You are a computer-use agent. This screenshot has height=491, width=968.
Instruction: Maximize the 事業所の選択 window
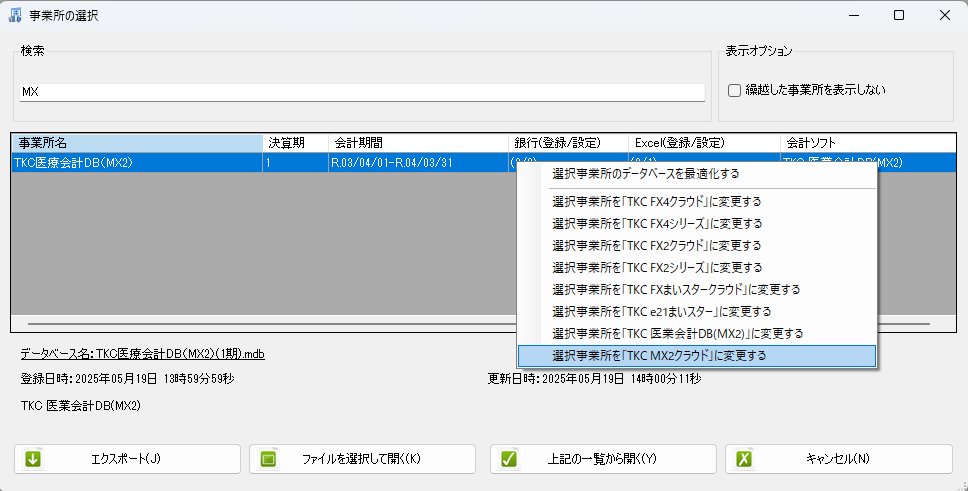pyautogui.click(x=899, y=15)
